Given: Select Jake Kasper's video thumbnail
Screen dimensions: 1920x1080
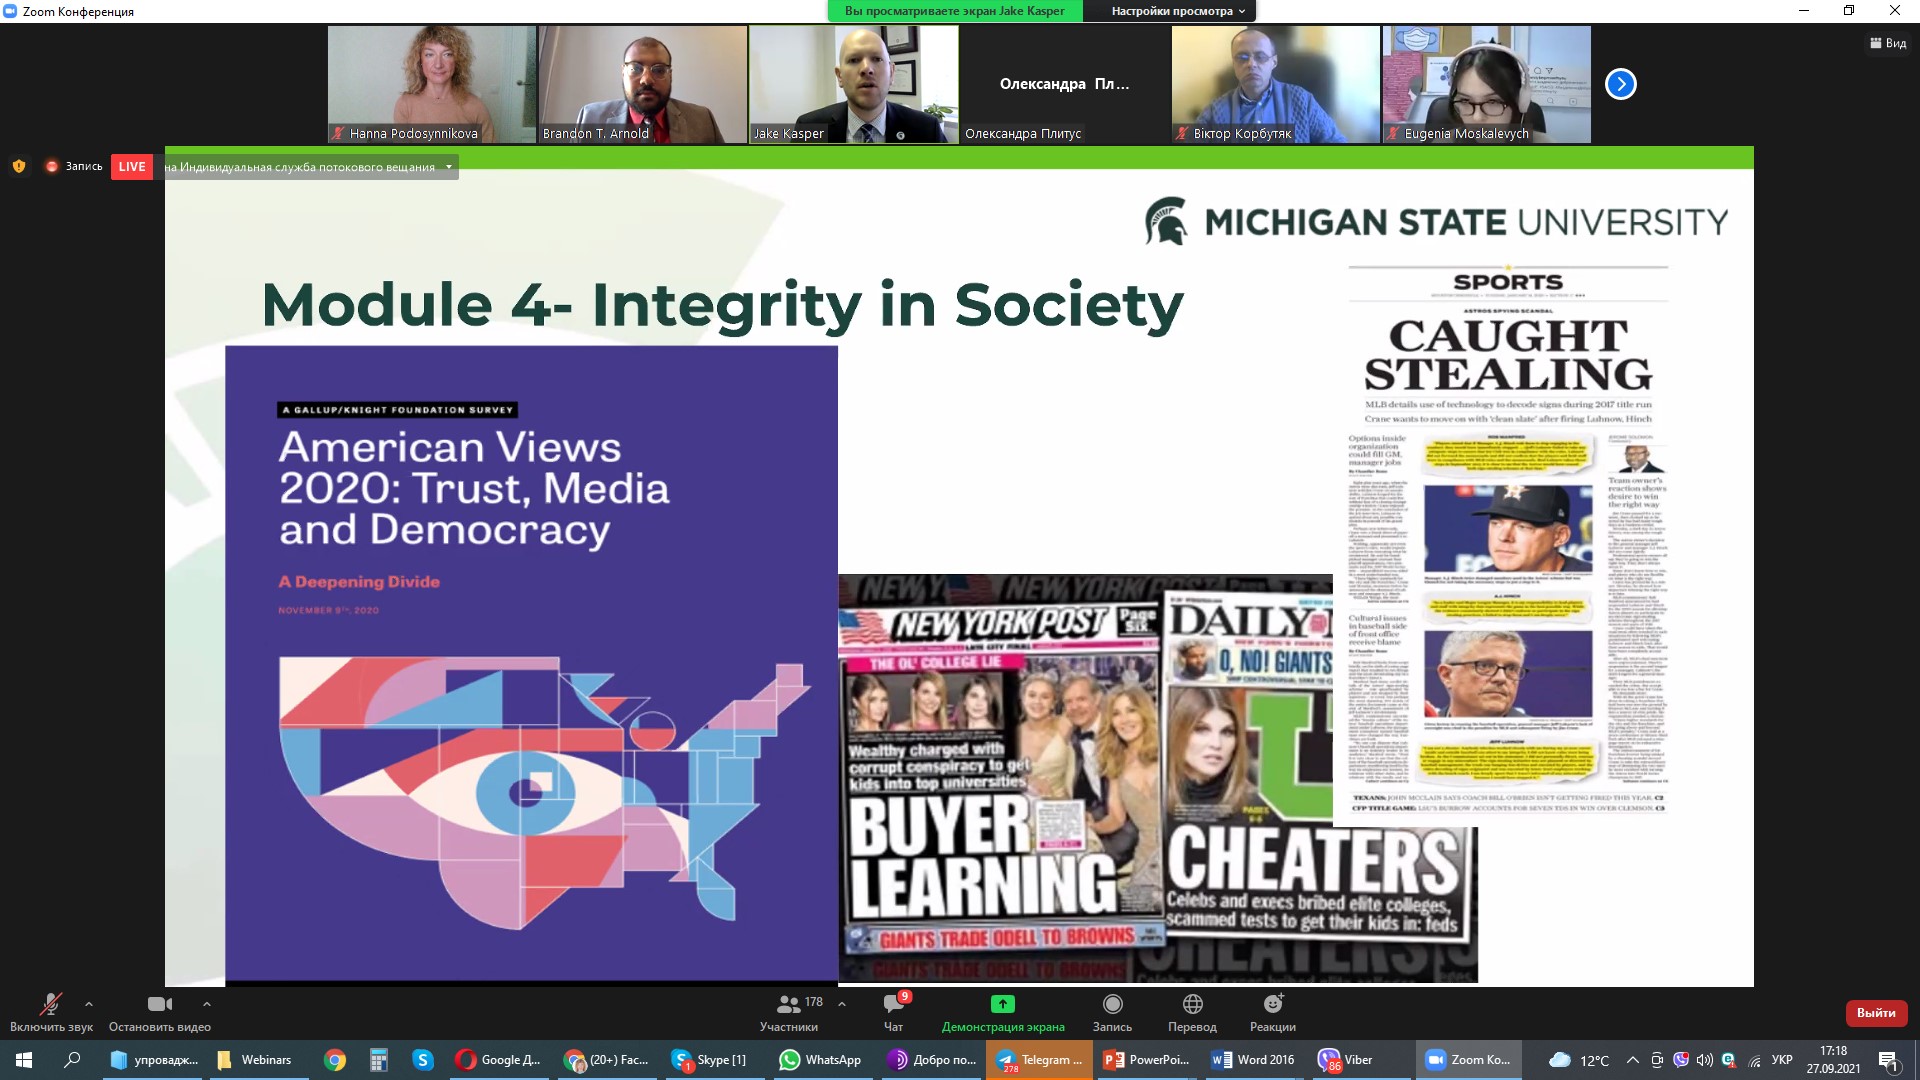Looking at the screenshot, I should click(x=853, y=84).
